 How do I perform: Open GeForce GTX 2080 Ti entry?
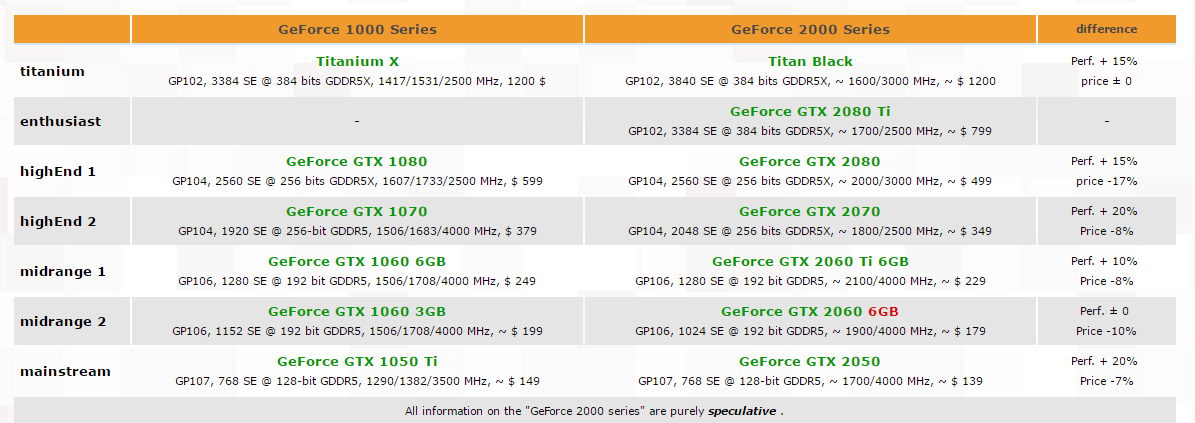click(x=810, y=111)
